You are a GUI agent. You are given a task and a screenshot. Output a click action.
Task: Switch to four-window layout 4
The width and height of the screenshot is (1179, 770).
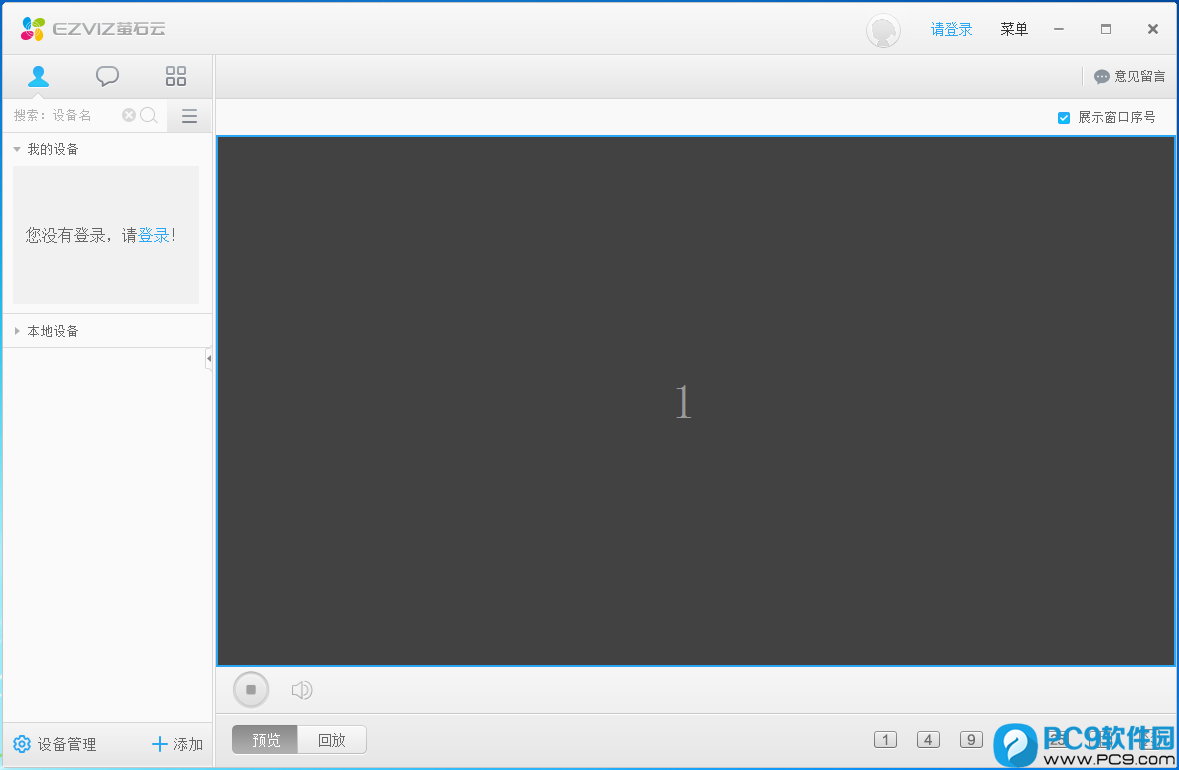[x=928, y=740]
